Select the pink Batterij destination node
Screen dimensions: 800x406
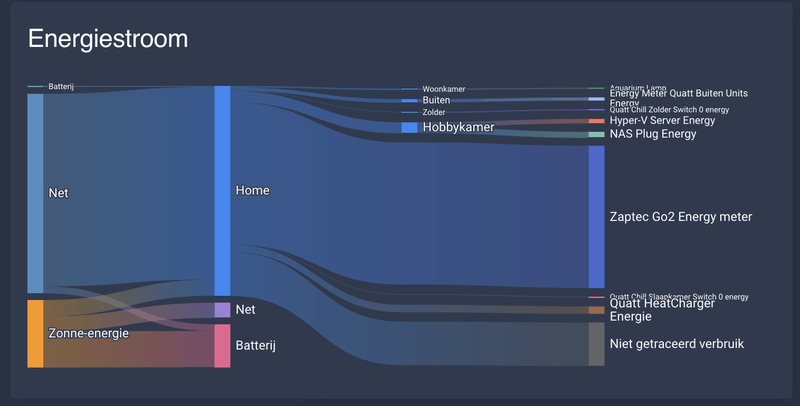(222, 346)
